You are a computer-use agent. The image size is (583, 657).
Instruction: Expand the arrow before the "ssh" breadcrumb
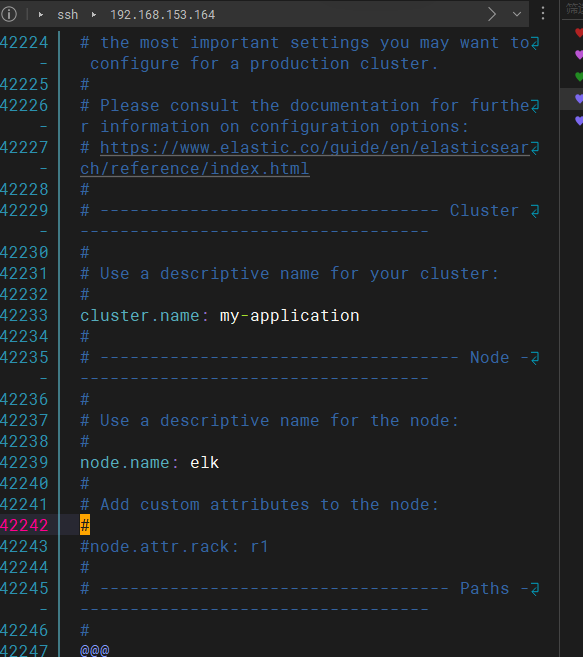tap(41, 15)
